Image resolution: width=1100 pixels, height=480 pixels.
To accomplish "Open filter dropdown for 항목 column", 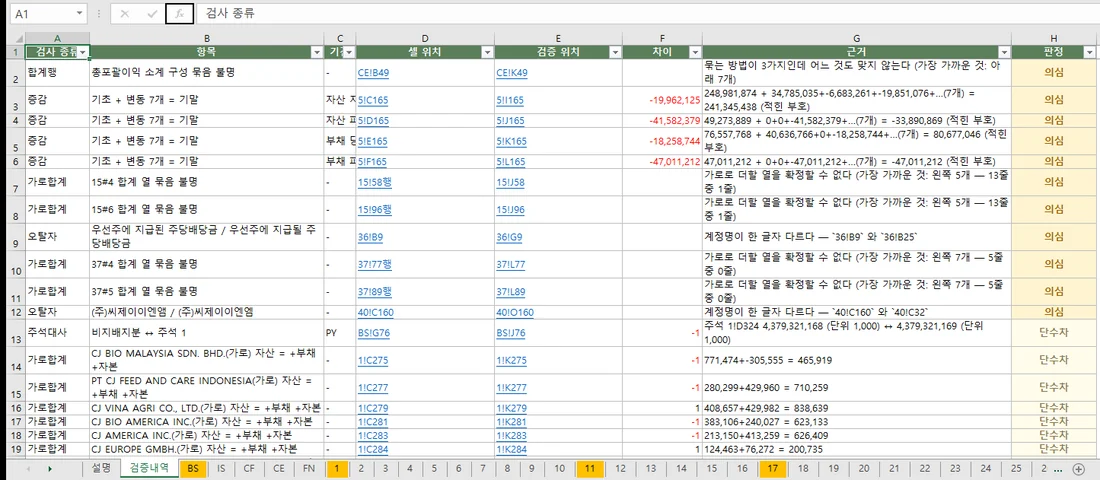I will [x=317, y=52].
